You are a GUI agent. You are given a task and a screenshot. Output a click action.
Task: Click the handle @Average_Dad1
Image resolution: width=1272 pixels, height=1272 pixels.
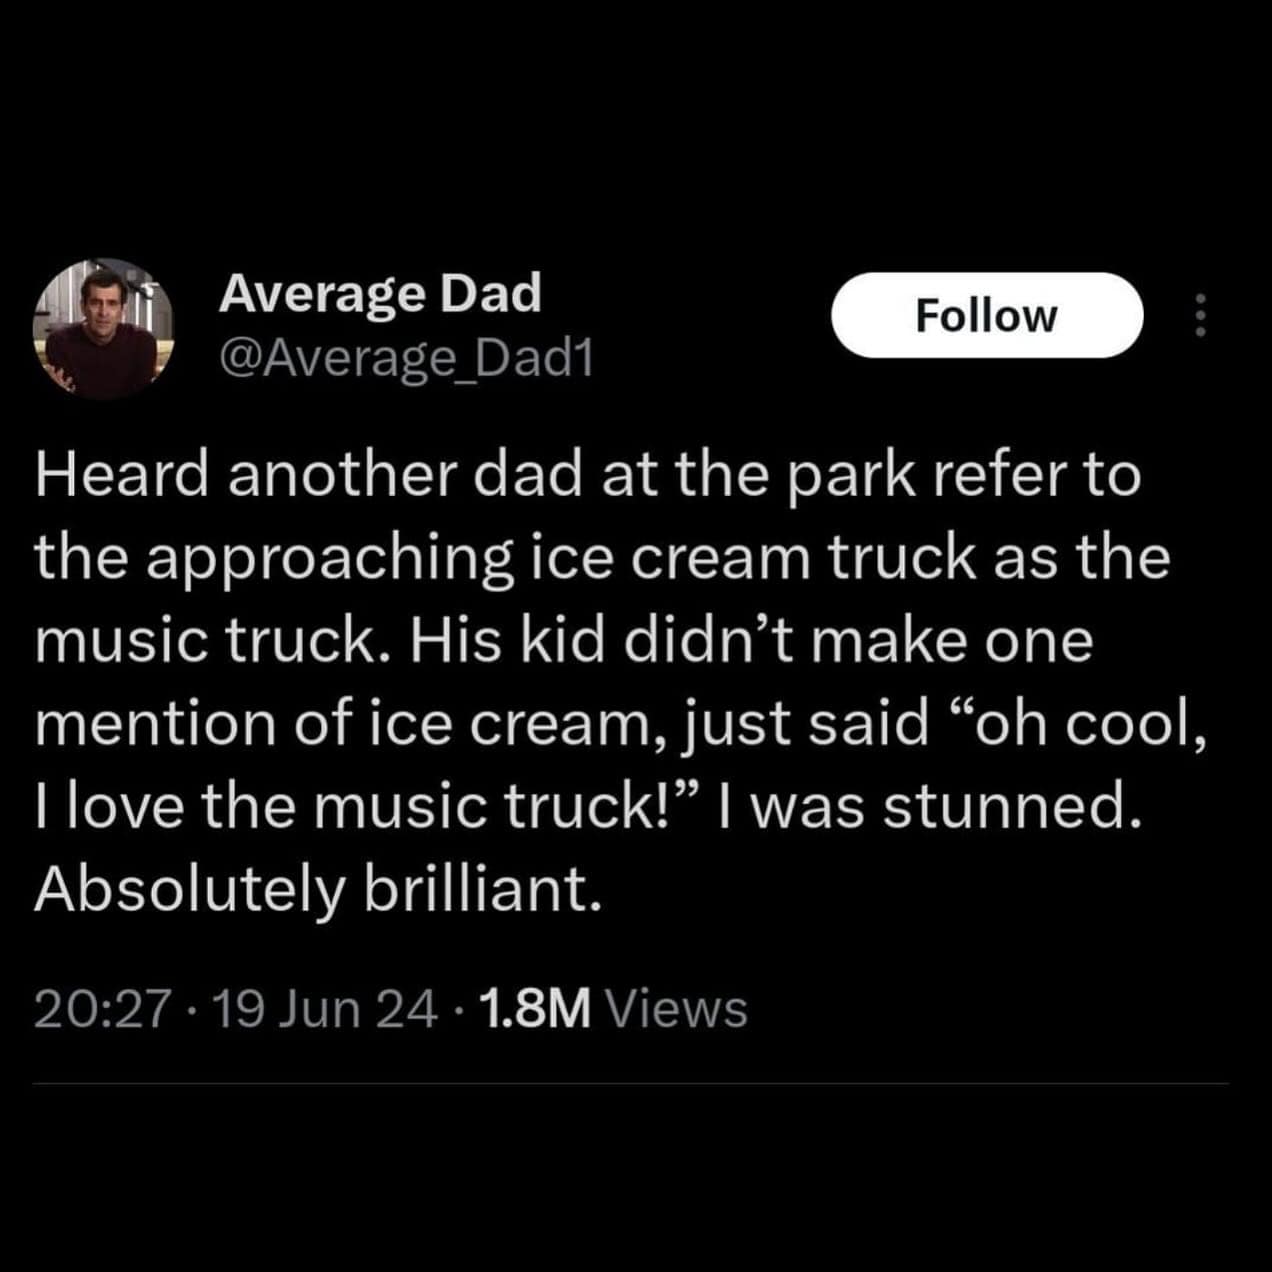pos(407,360)
